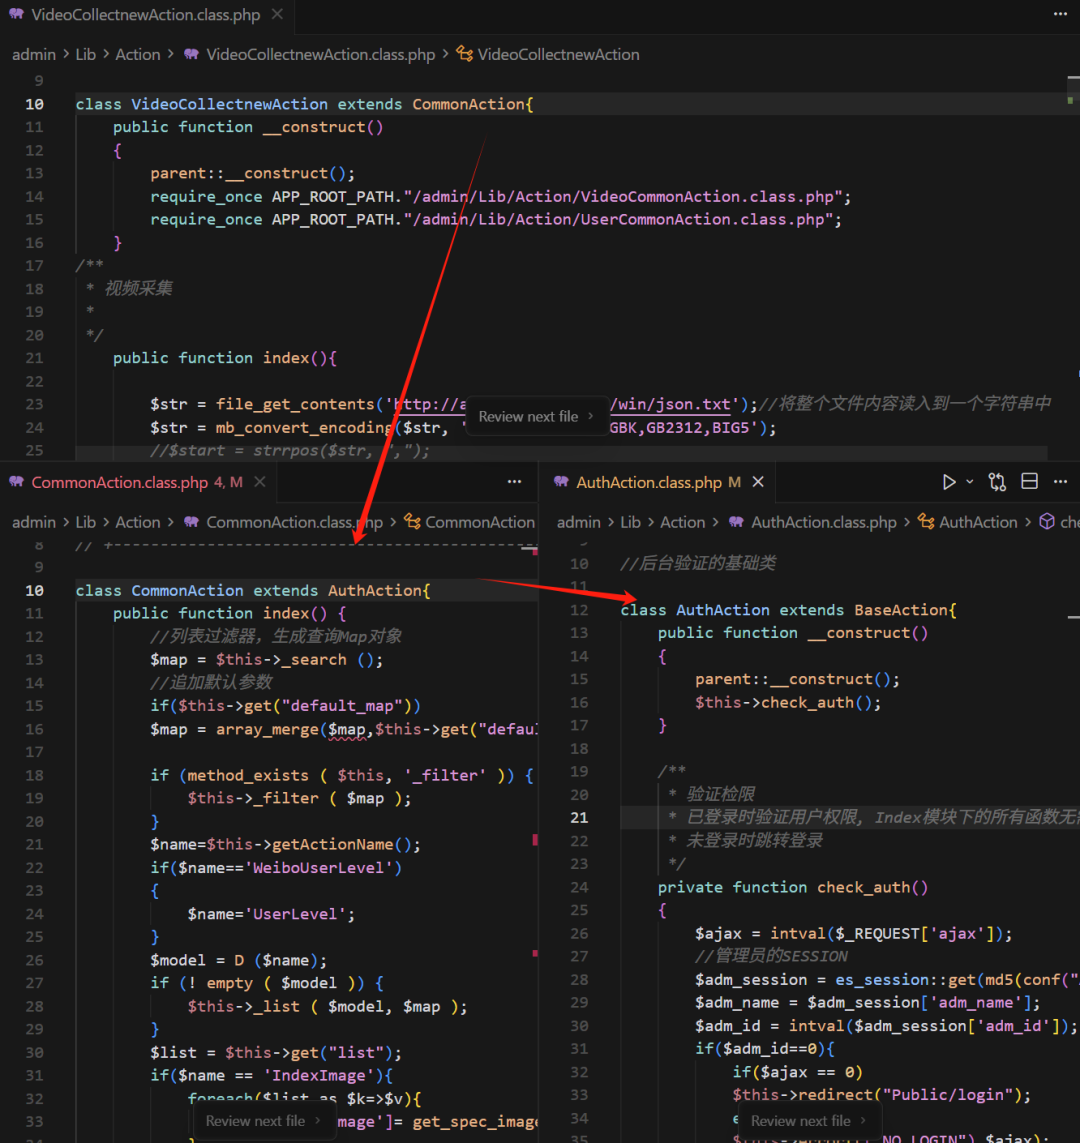Click the split editor layout icon
This screenshot has height=1143, width=1080.
click(x=1029, y=482)
